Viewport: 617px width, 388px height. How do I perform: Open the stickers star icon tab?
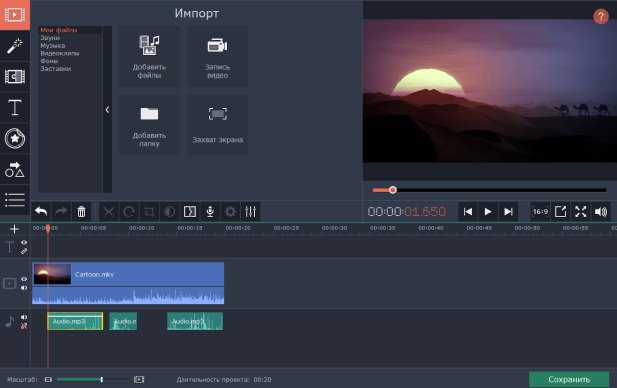[x=15, y=138]
